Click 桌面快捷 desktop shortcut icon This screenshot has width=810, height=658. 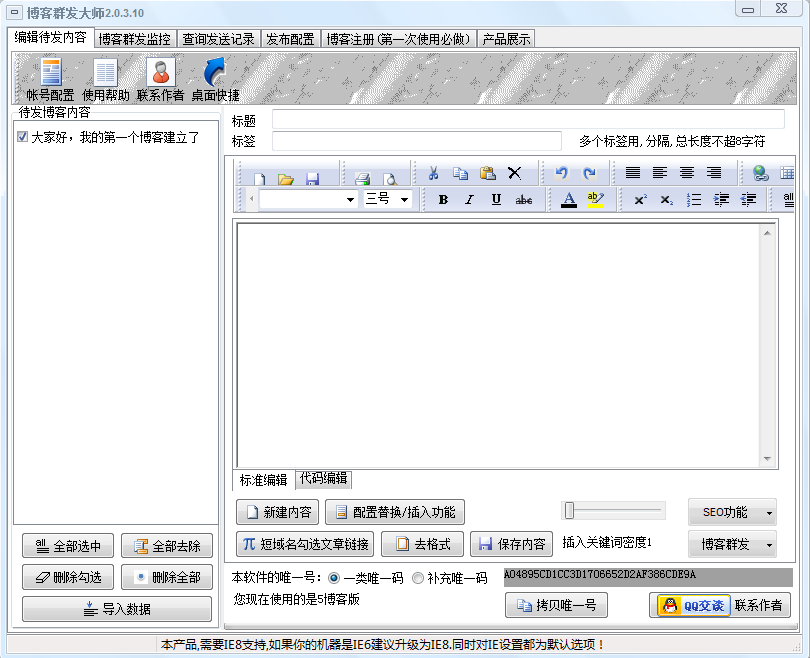(x=215, y=79)
